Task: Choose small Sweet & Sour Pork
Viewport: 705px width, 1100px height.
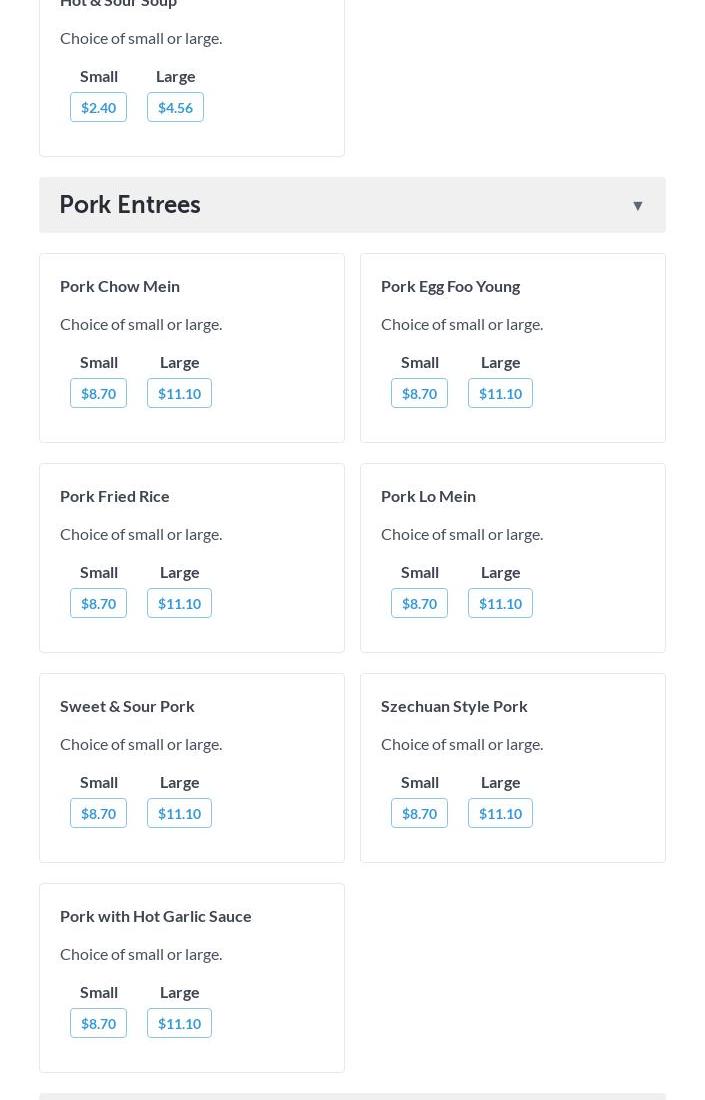Action: 98,813
